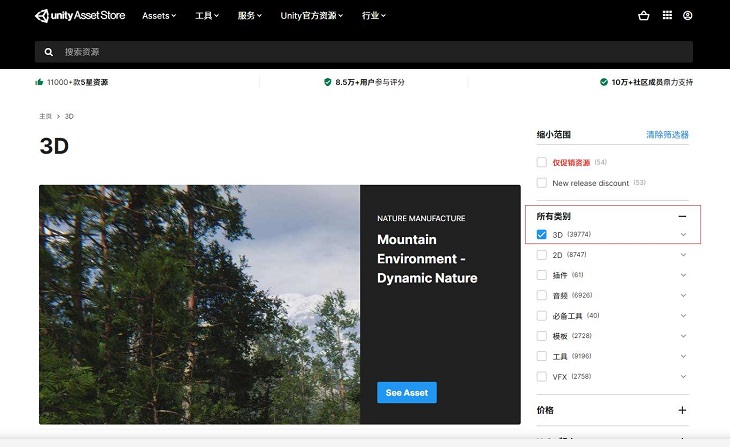This screenshot has height=447, width=730.
Task: Open the shopping cart icon
Action: [x=643, y=16]
